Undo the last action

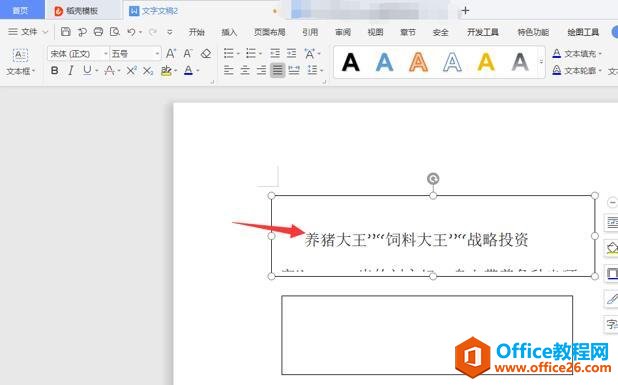(x=132, y=32)
